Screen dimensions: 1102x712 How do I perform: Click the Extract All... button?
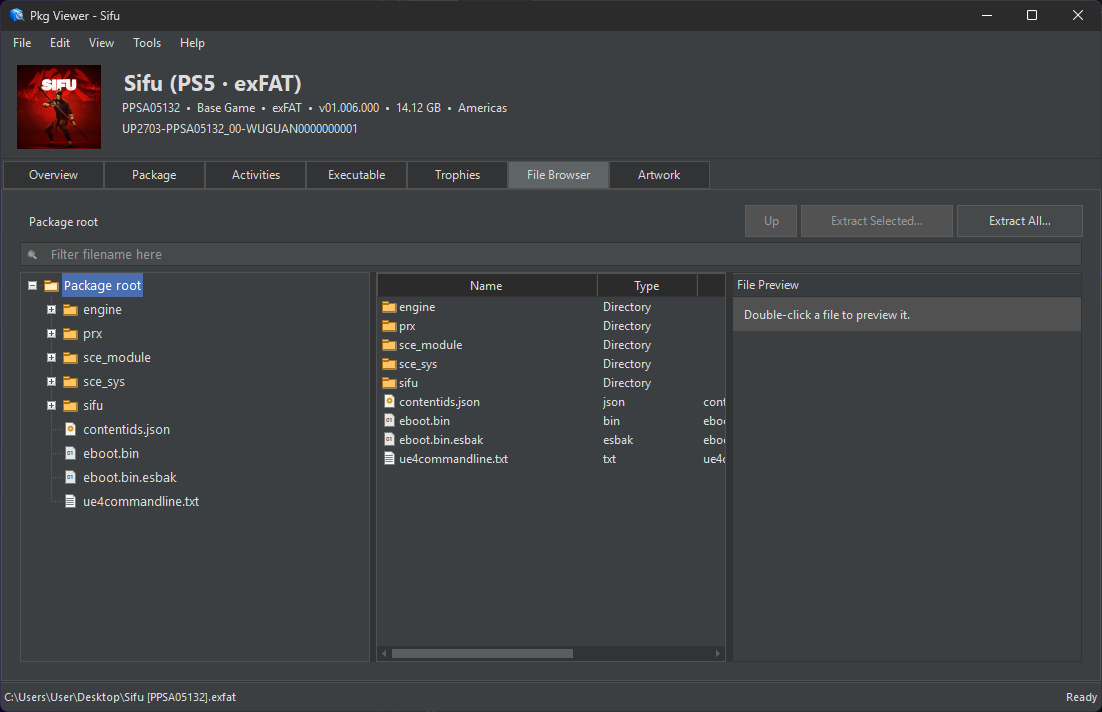pyautogui.click(x=1020, y=221)
